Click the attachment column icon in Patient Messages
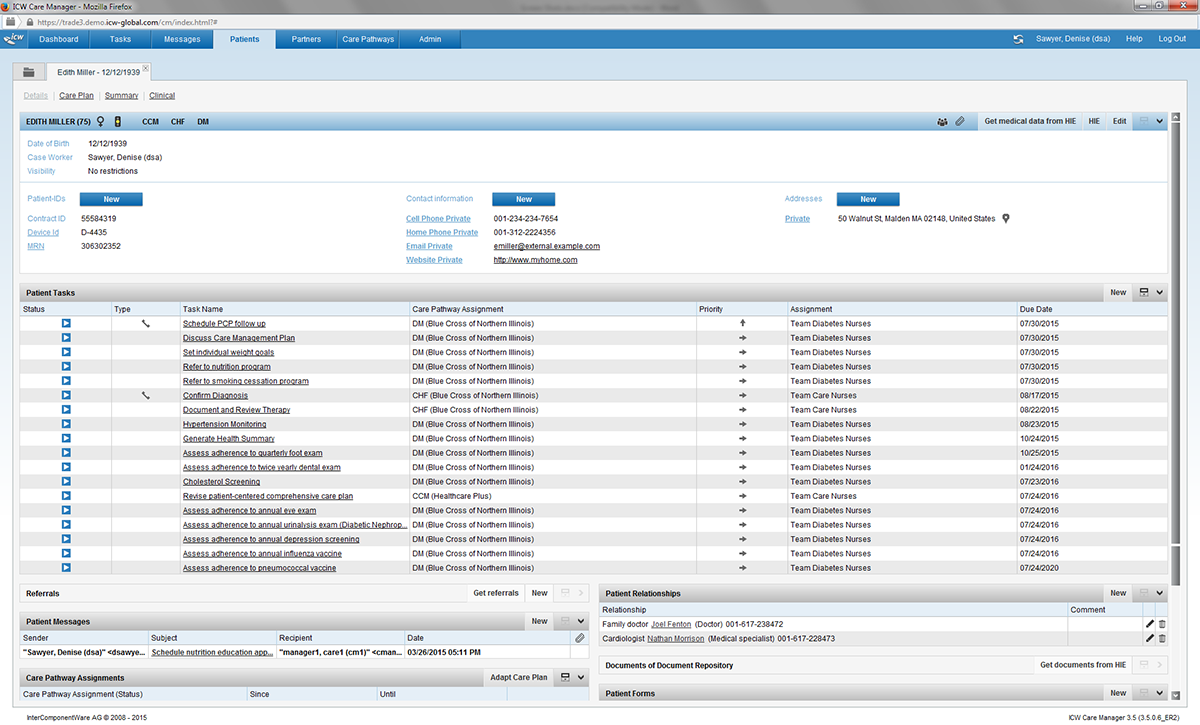The height and width of the screenshot is (725, 1200). pos(580,637)
